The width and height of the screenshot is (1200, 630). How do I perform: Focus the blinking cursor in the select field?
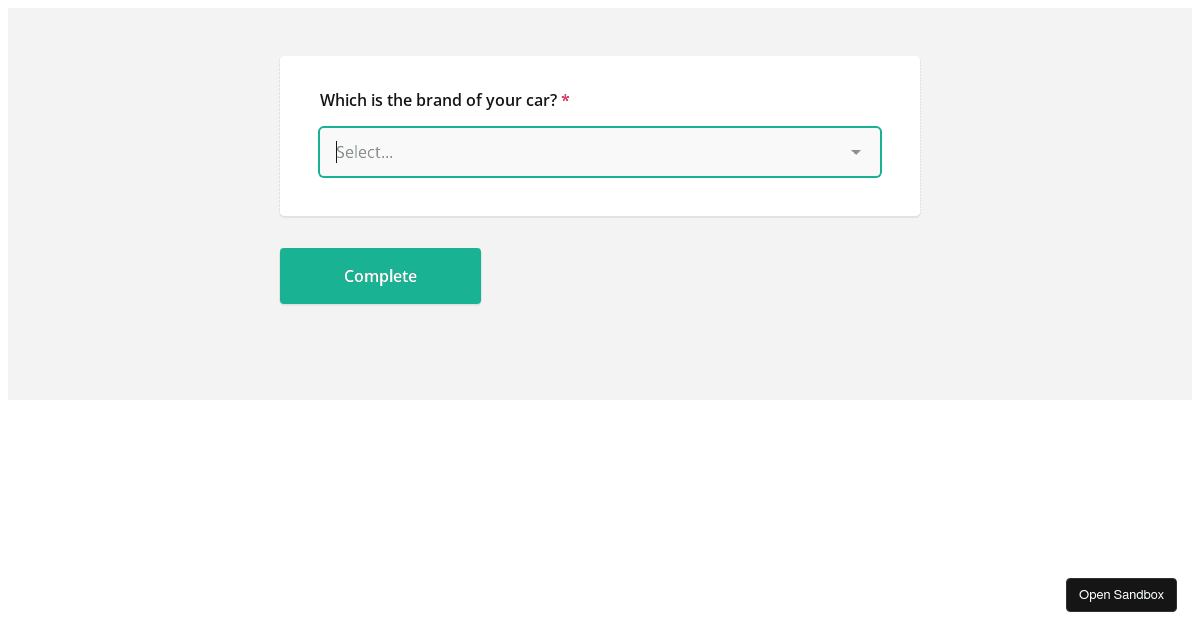337,152
